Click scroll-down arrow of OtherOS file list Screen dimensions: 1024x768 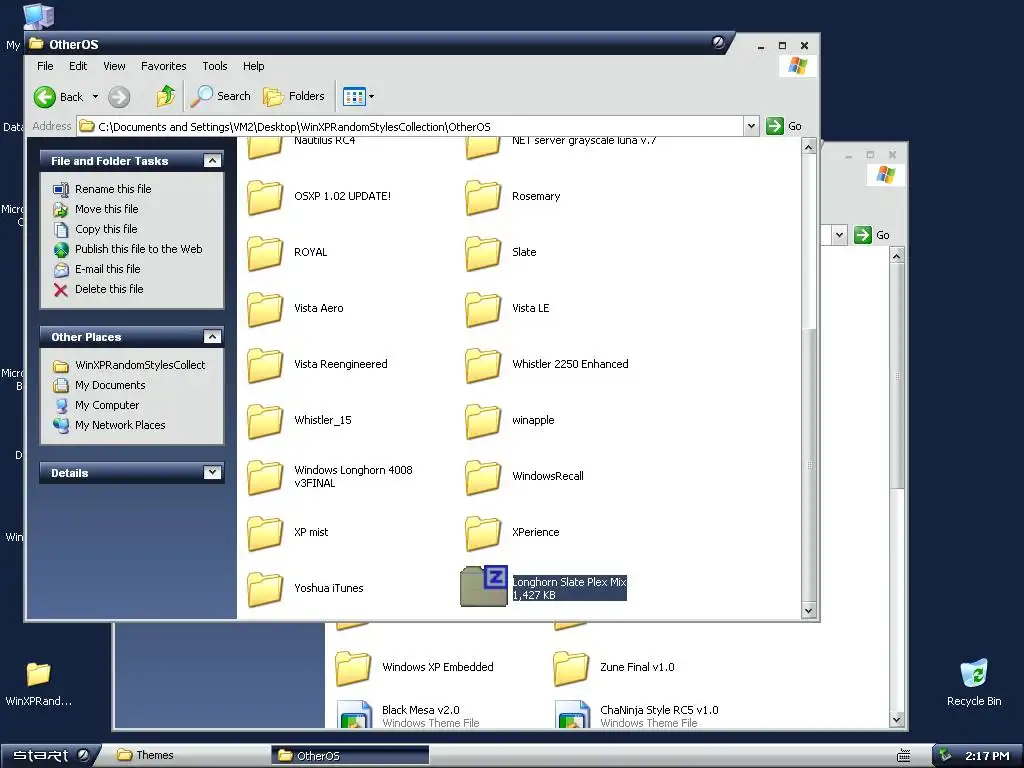point(808,611)
